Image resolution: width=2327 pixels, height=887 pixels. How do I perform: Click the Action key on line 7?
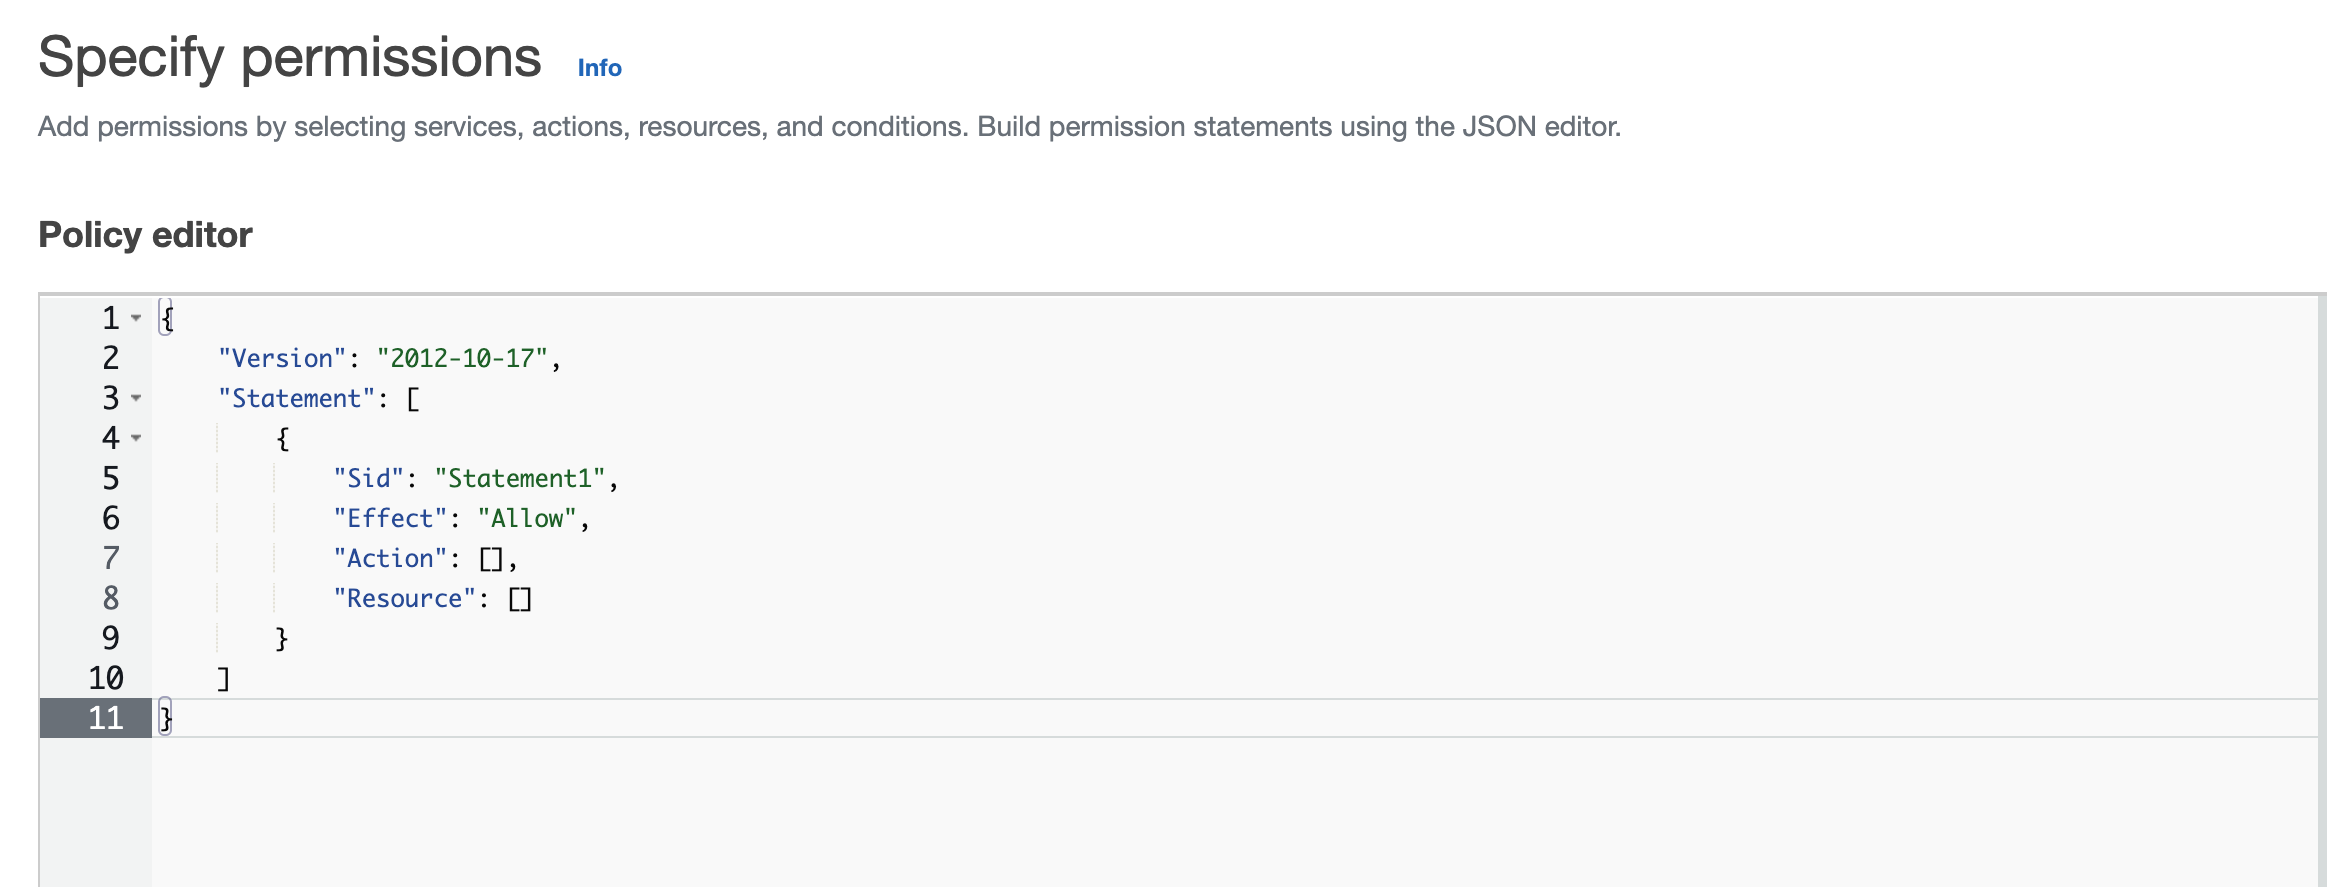390,558
